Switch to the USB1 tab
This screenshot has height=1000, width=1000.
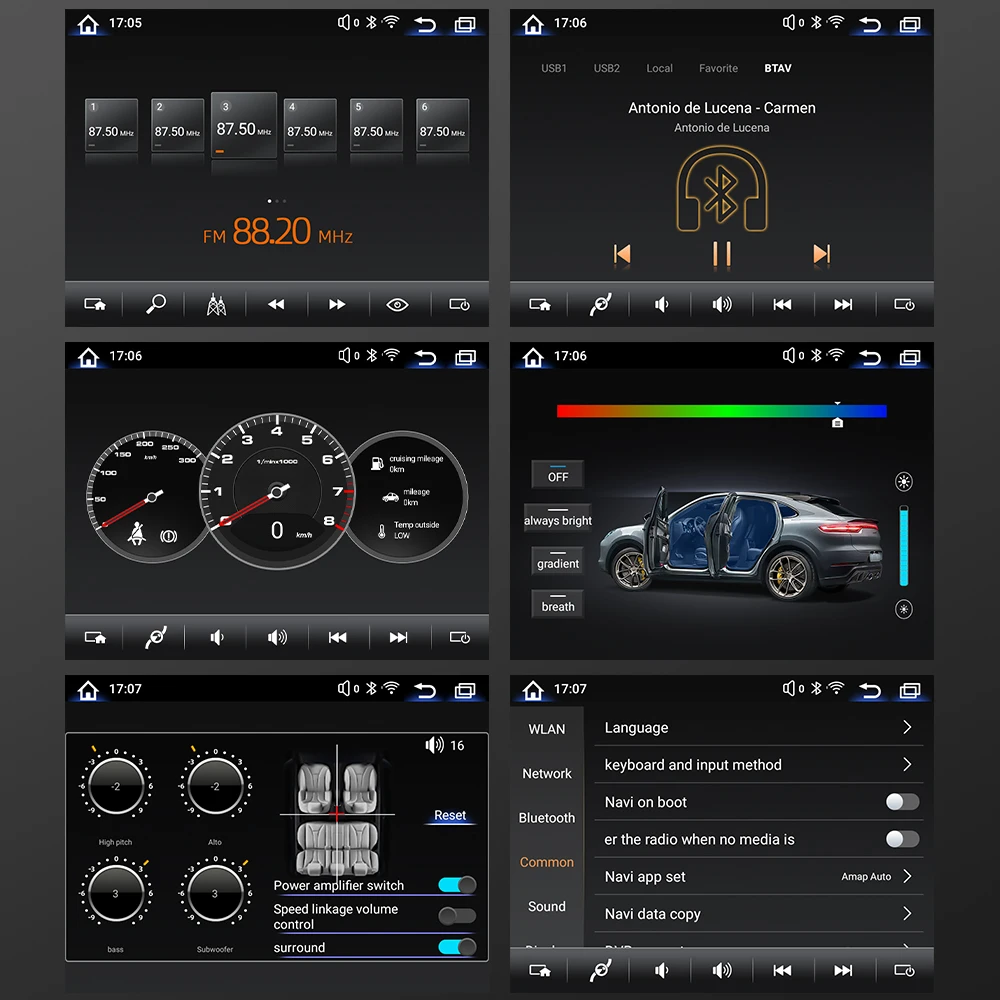(x=554, y=68)
